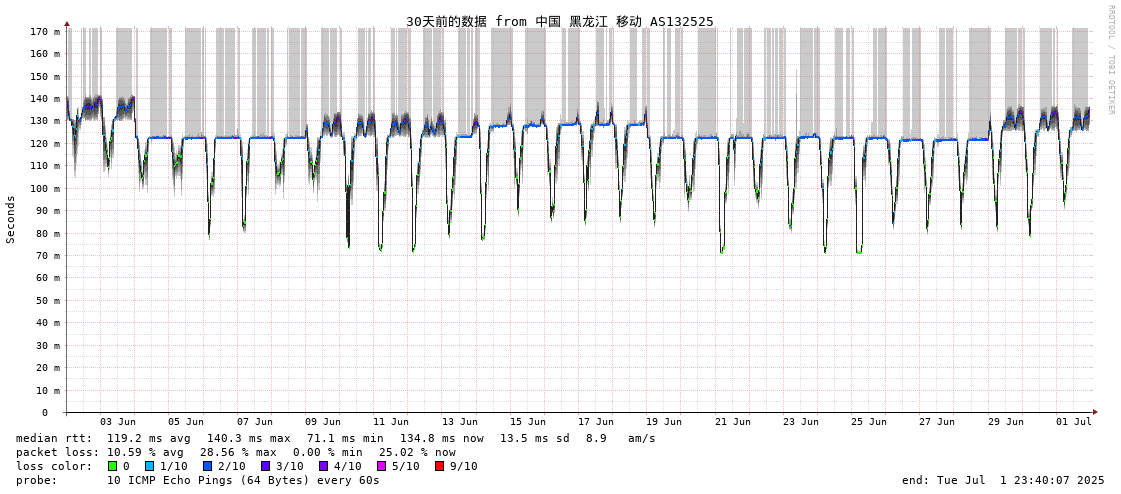Click the "8.9 am/s" value
The height and width of the screenshot is (494, 1121).
click(x=621, y=438)
